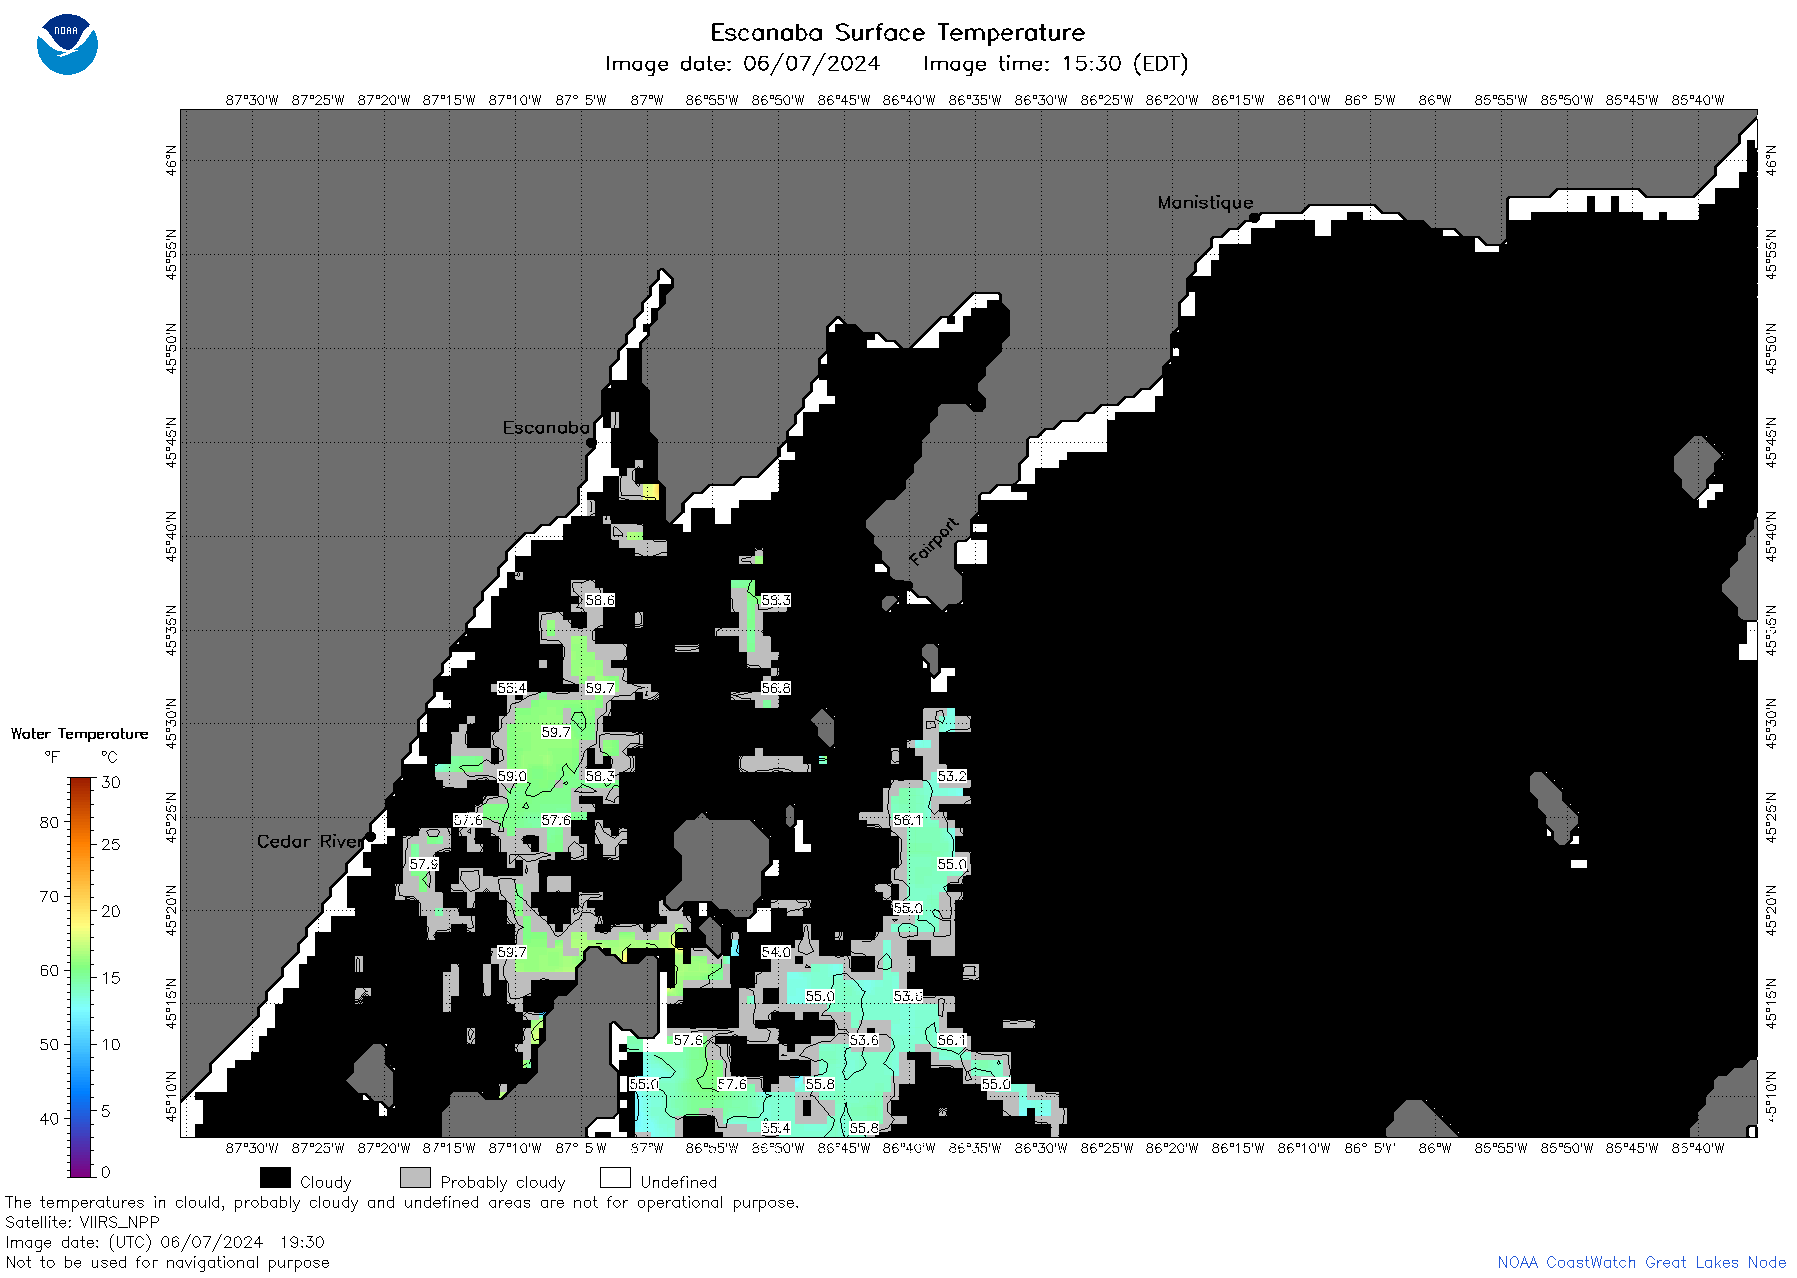This screenshot has height=1278, width=1797.
Task: Click the Manistique location marker dot
Action: (1254, 217)
